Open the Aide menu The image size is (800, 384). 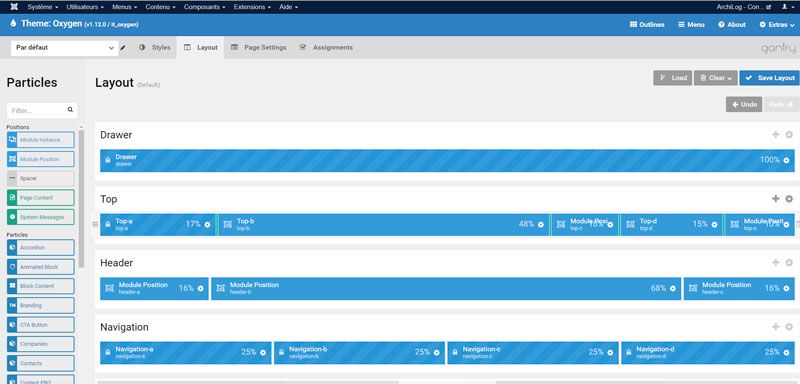coord(288,7)
